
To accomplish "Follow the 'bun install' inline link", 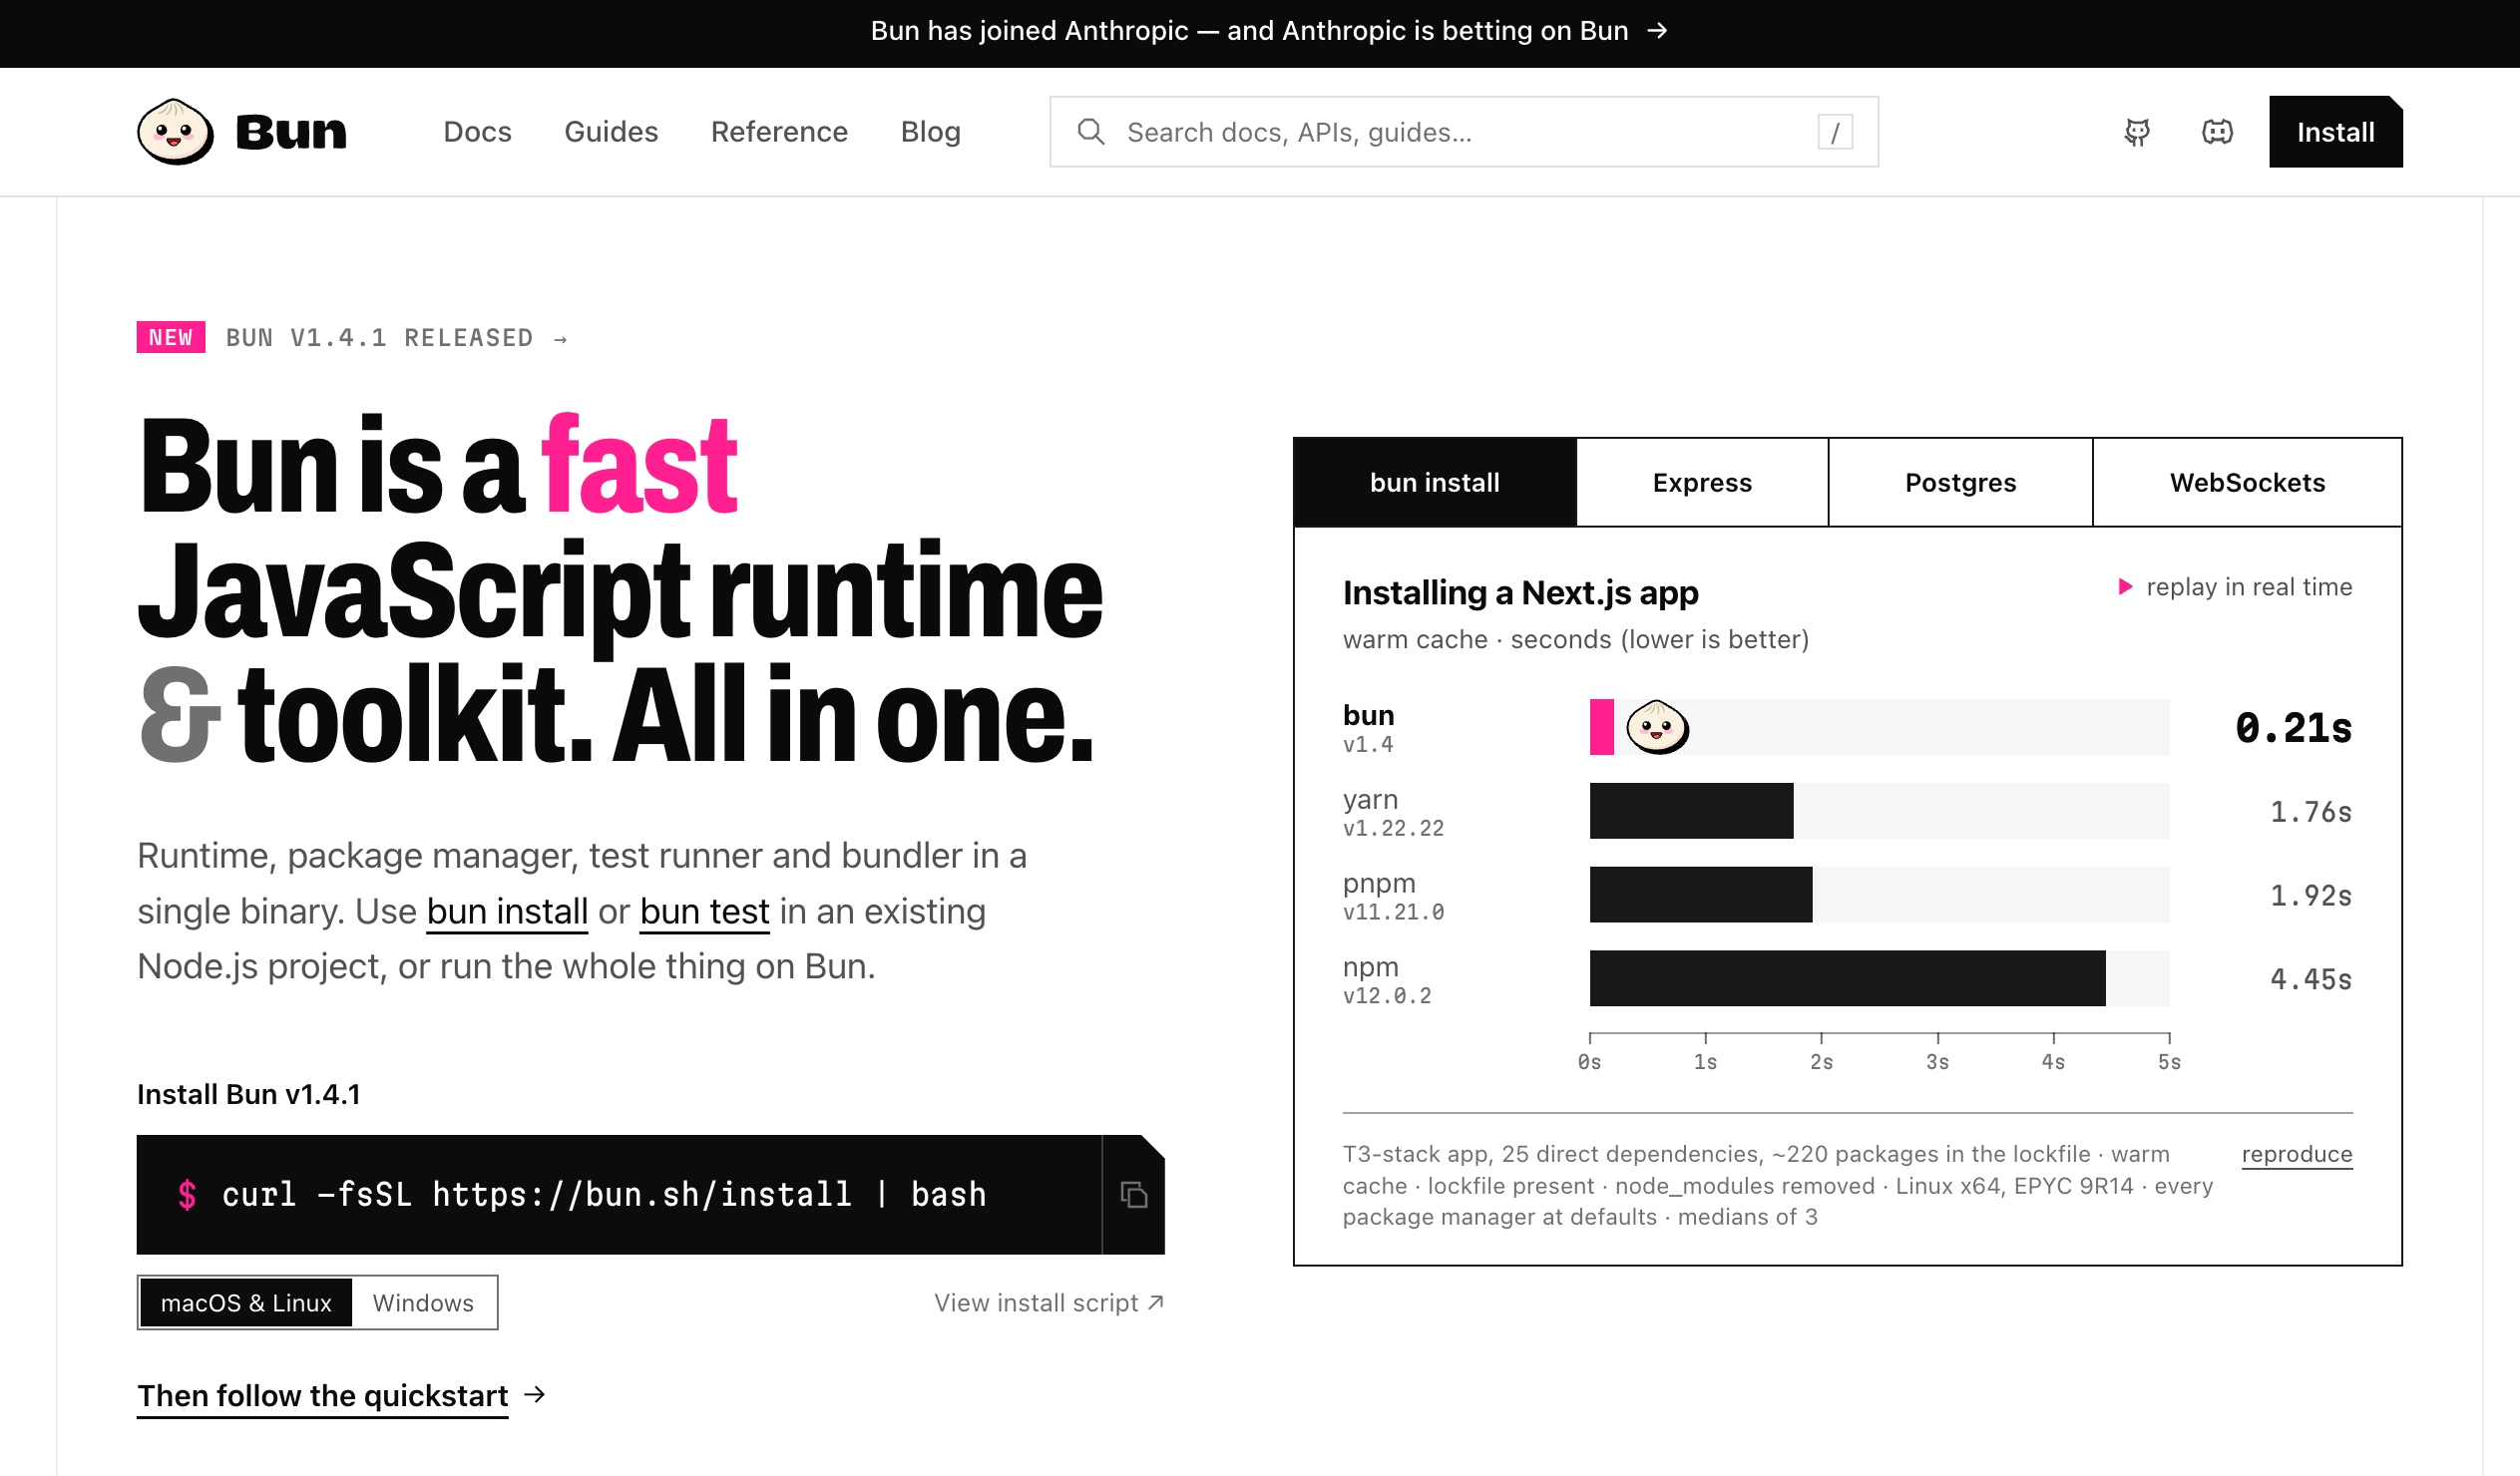I will click(507, 911).
